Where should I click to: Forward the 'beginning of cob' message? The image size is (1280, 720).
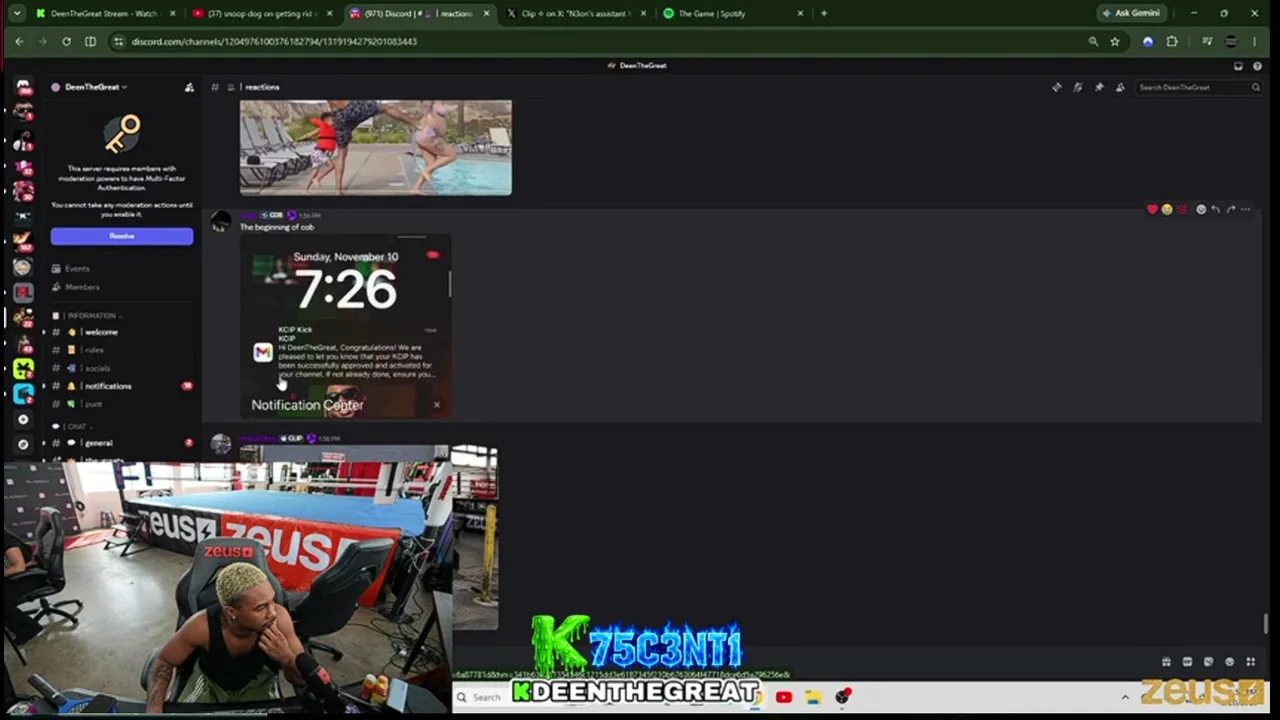click(x=1230, y=209)
